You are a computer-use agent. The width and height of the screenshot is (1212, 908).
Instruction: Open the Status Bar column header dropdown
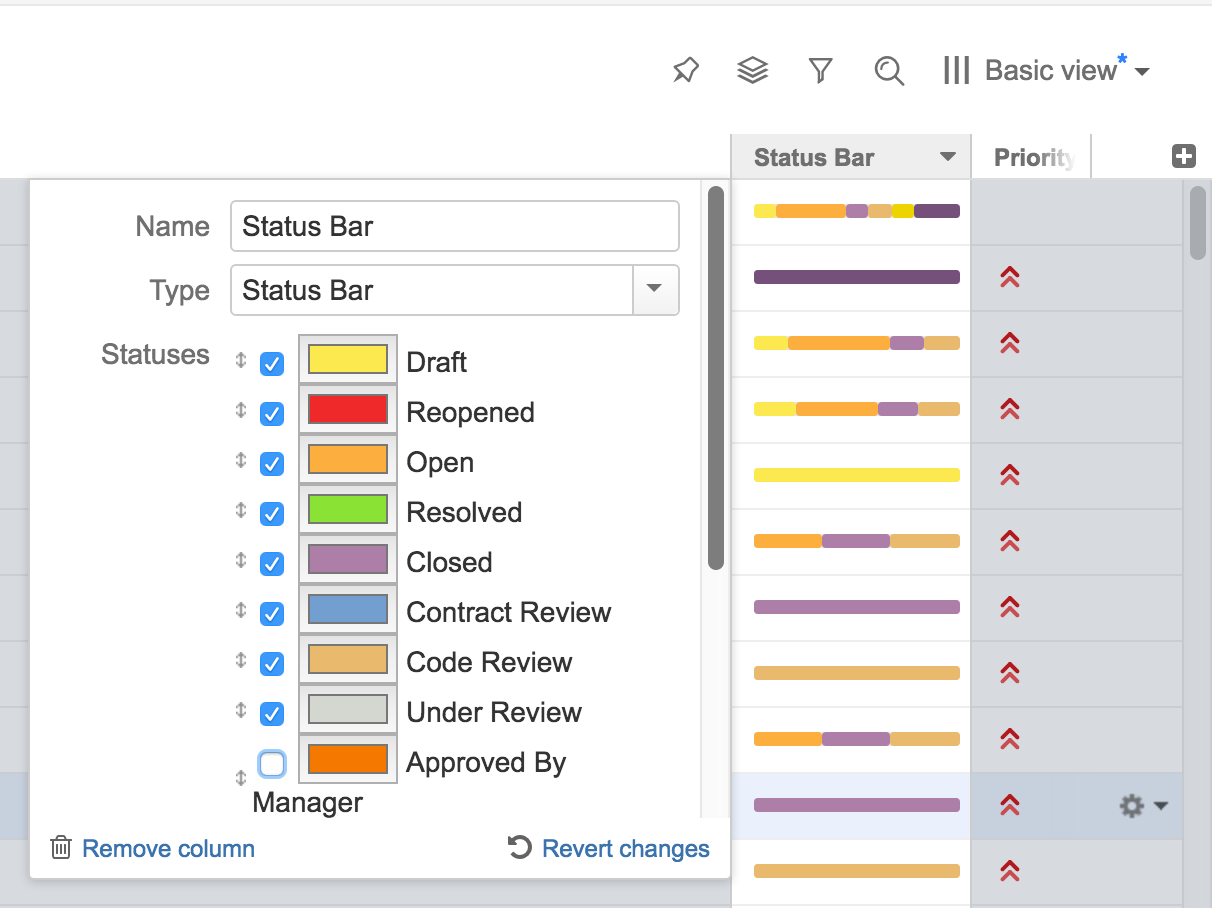[x=946, y=156]
